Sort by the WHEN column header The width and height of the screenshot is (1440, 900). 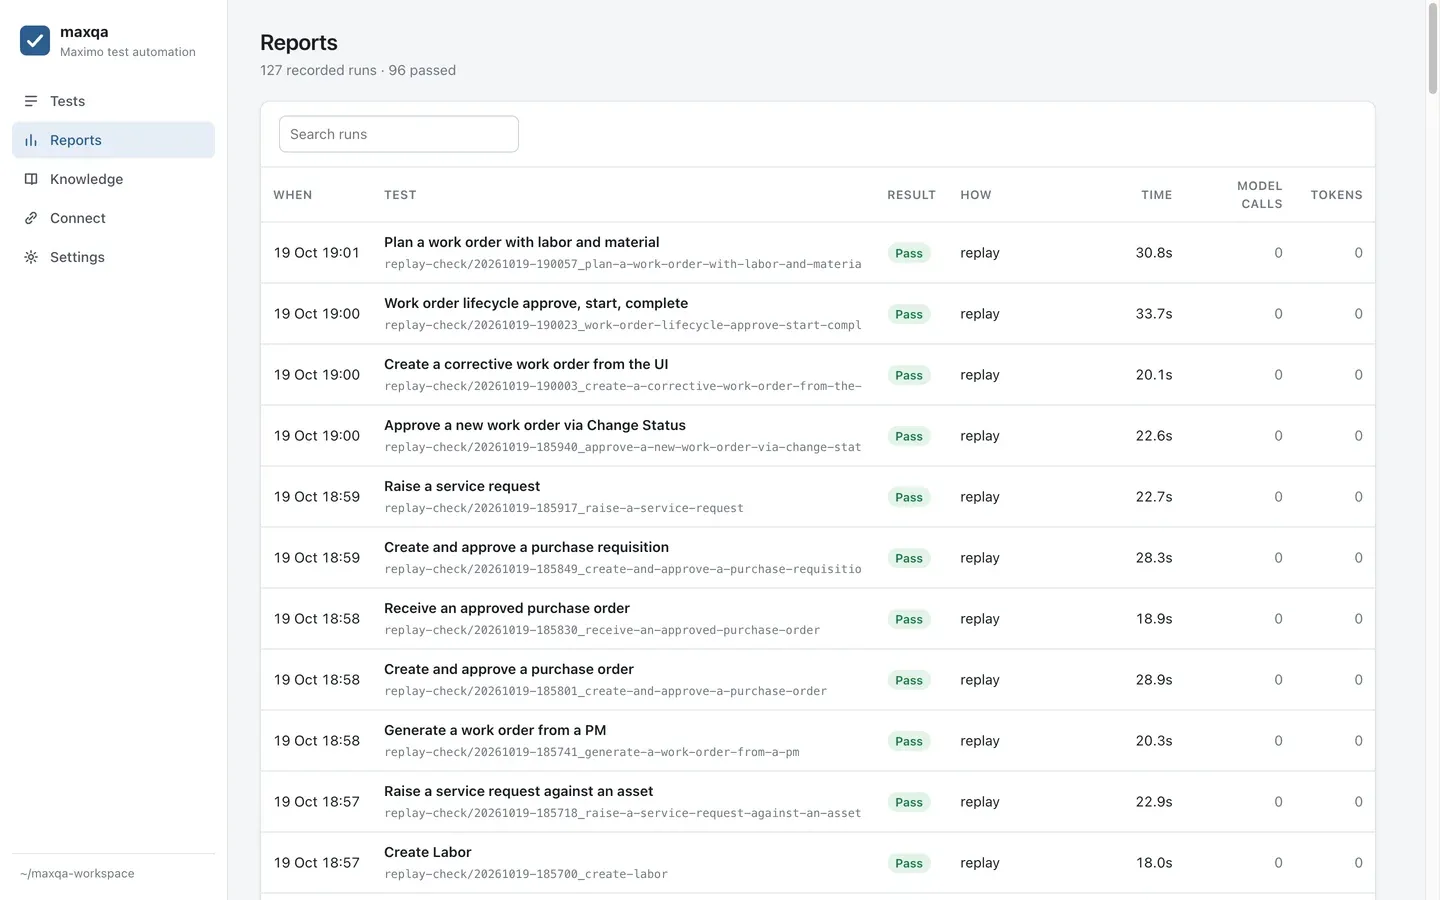293,195
